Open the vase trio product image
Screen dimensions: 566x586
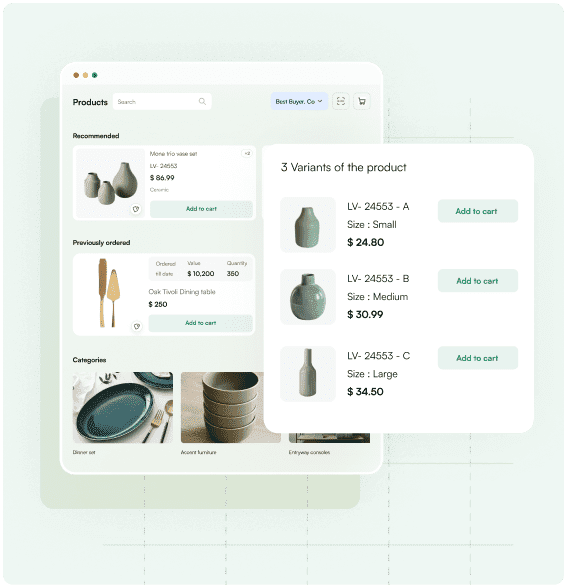(x=110, y=183)
